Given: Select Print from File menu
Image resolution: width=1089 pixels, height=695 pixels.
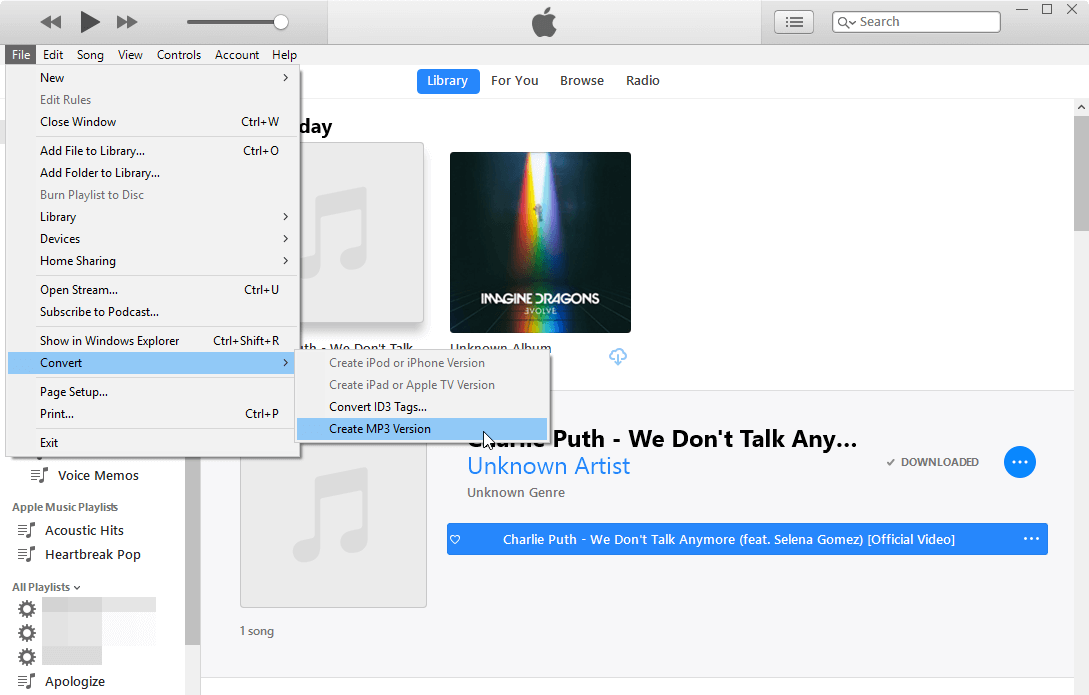Looking at the screenshot, I should (153, 414).
